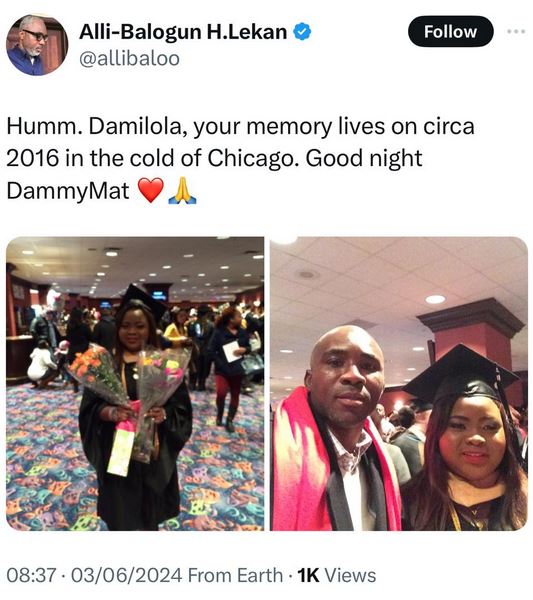Click the year 2016 in tweet text
Screen dimensions: 533x600
click(33, 158)
